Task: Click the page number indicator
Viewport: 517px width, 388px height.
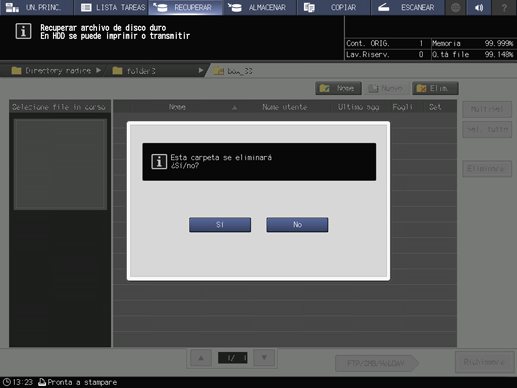Action: click(232, 358)
